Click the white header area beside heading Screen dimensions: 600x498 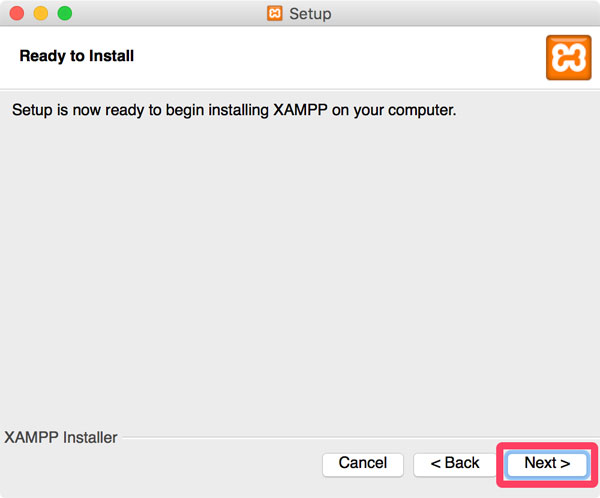337,57
